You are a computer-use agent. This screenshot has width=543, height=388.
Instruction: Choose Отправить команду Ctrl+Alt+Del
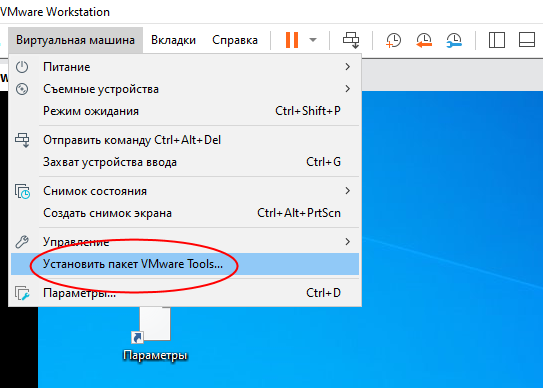click(x=185, y=140)
